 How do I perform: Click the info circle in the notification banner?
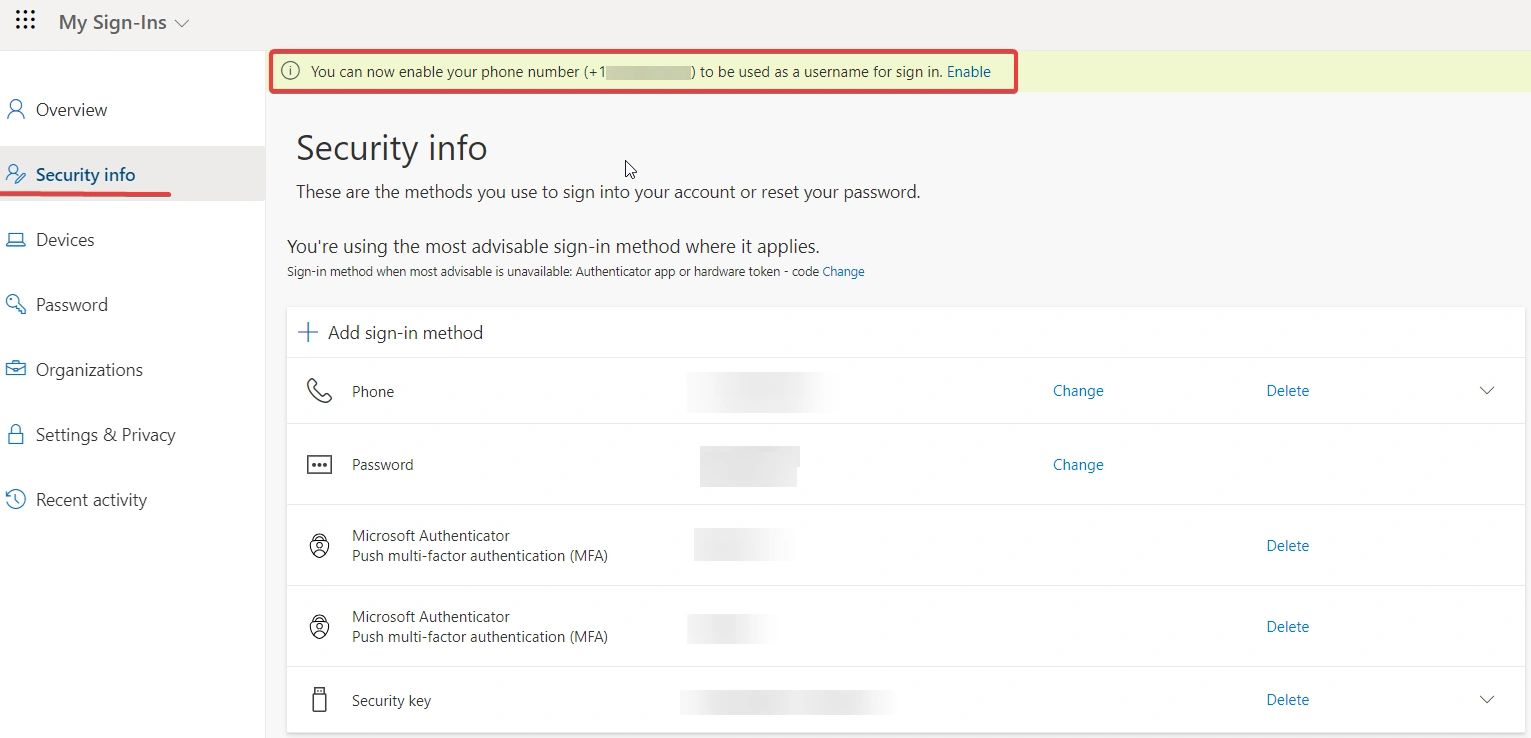point(290,71)
